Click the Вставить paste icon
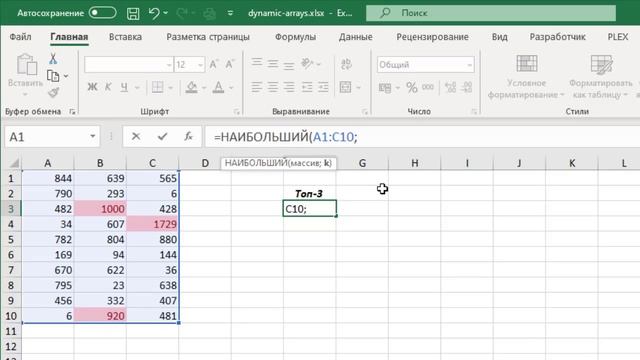Viewport: 640px width, 360px height. pyautogui.click(x=27, y=65)
